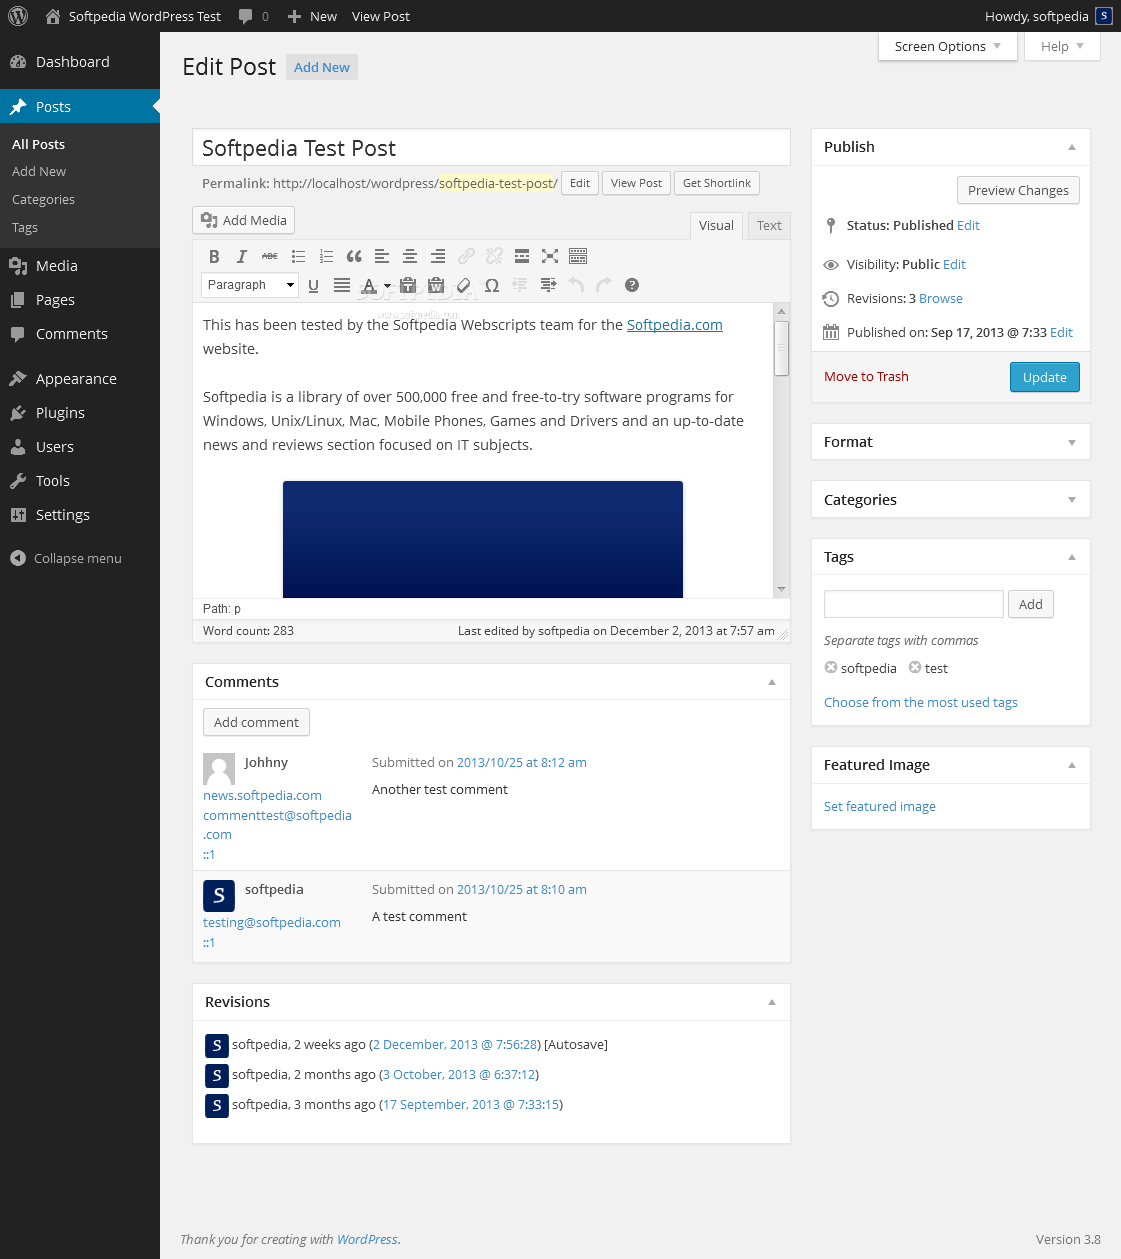Click Get Shortlink button
Viewport: 1121px width, 1259px height.
click(x=717, y=183)
